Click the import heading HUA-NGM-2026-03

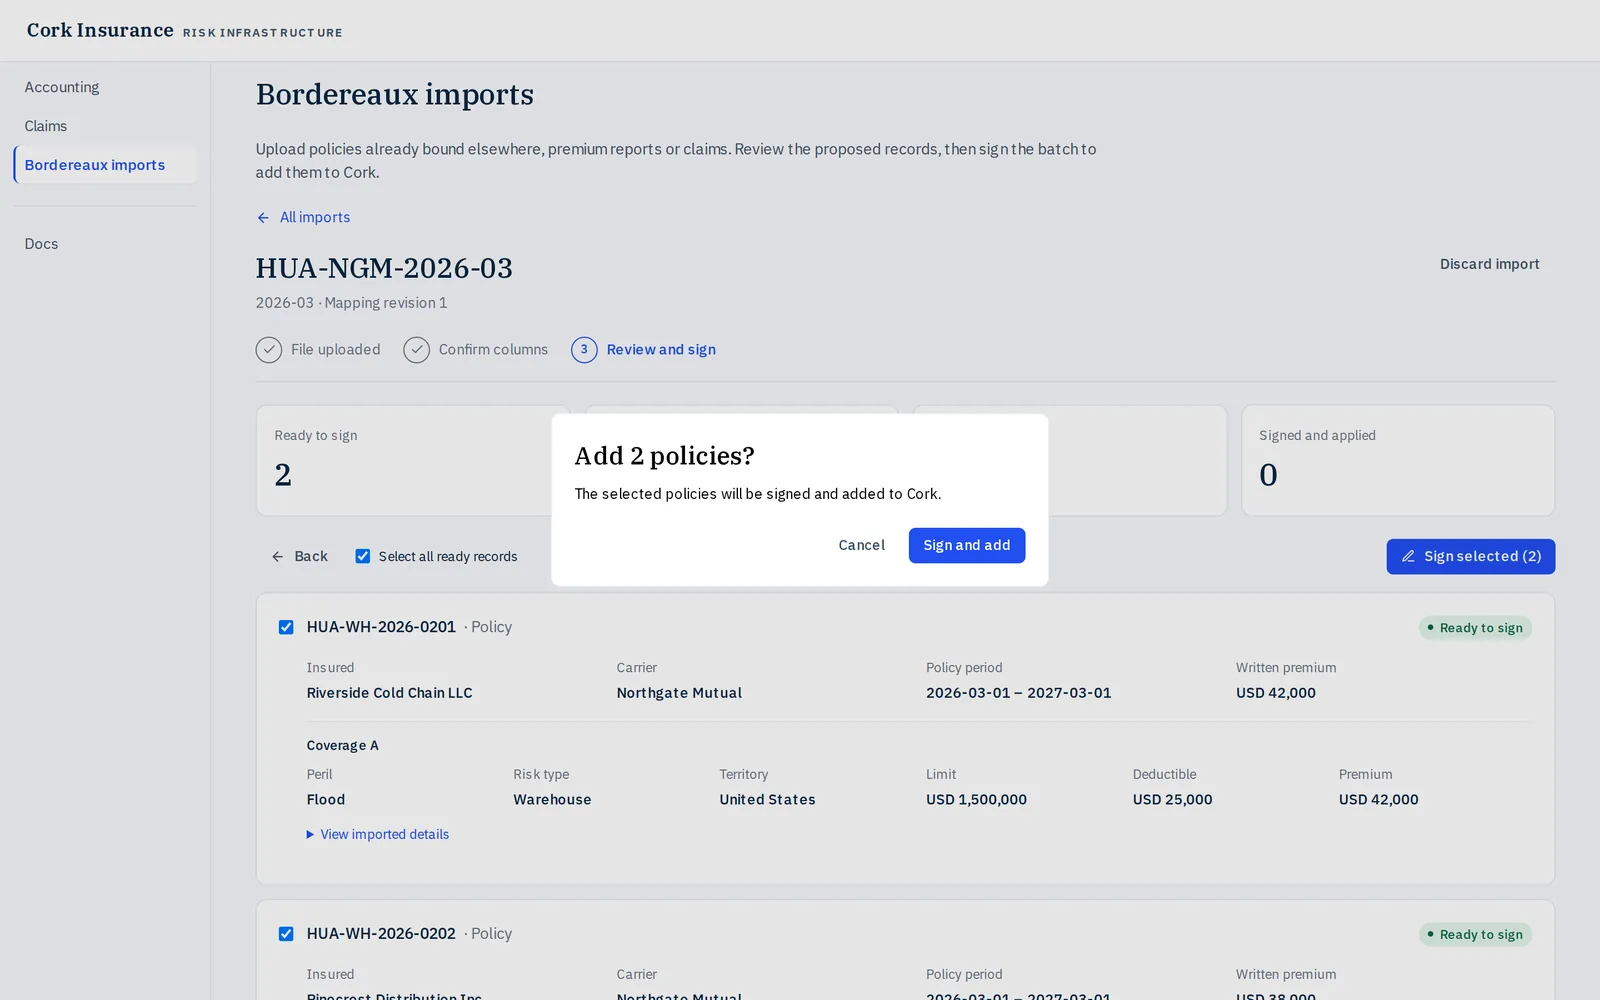384,268
